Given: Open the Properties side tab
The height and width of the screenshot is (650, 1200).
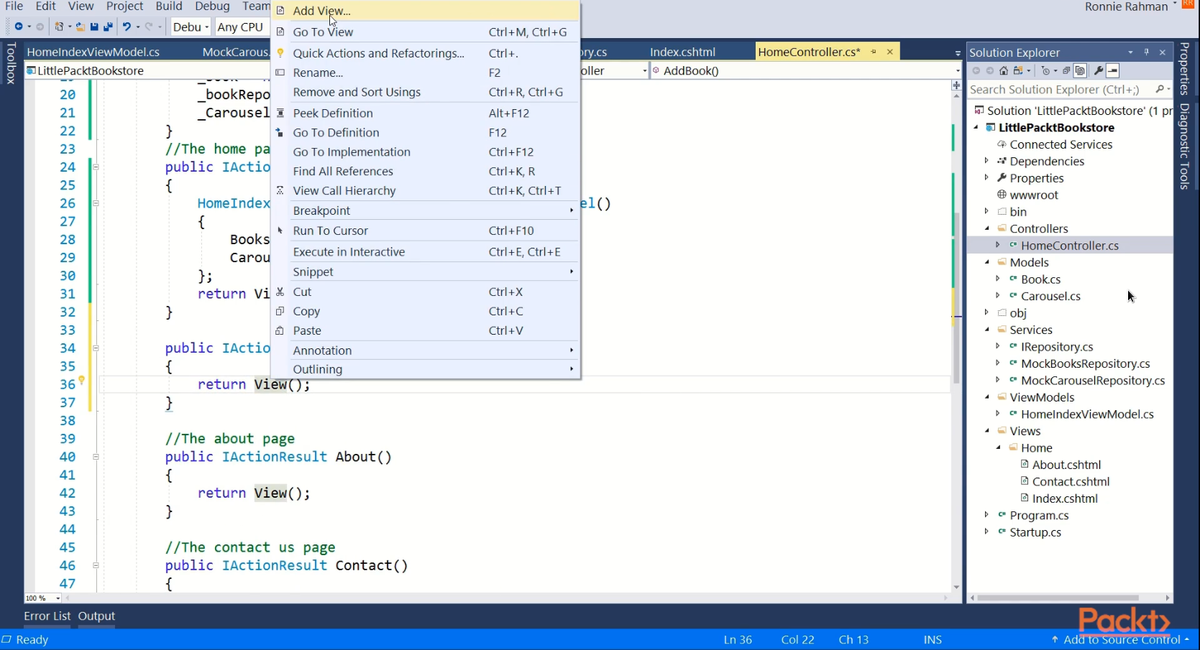Looking at the screenshot, I should click(1184, 69).
